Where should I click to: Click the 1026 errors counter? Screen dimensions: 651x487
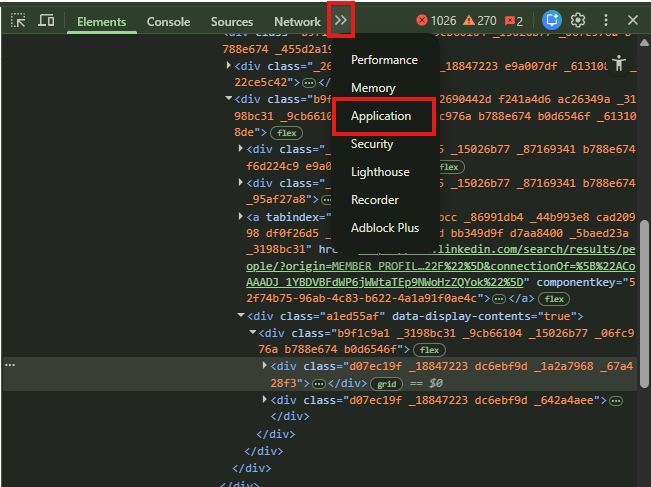(436, 20)
